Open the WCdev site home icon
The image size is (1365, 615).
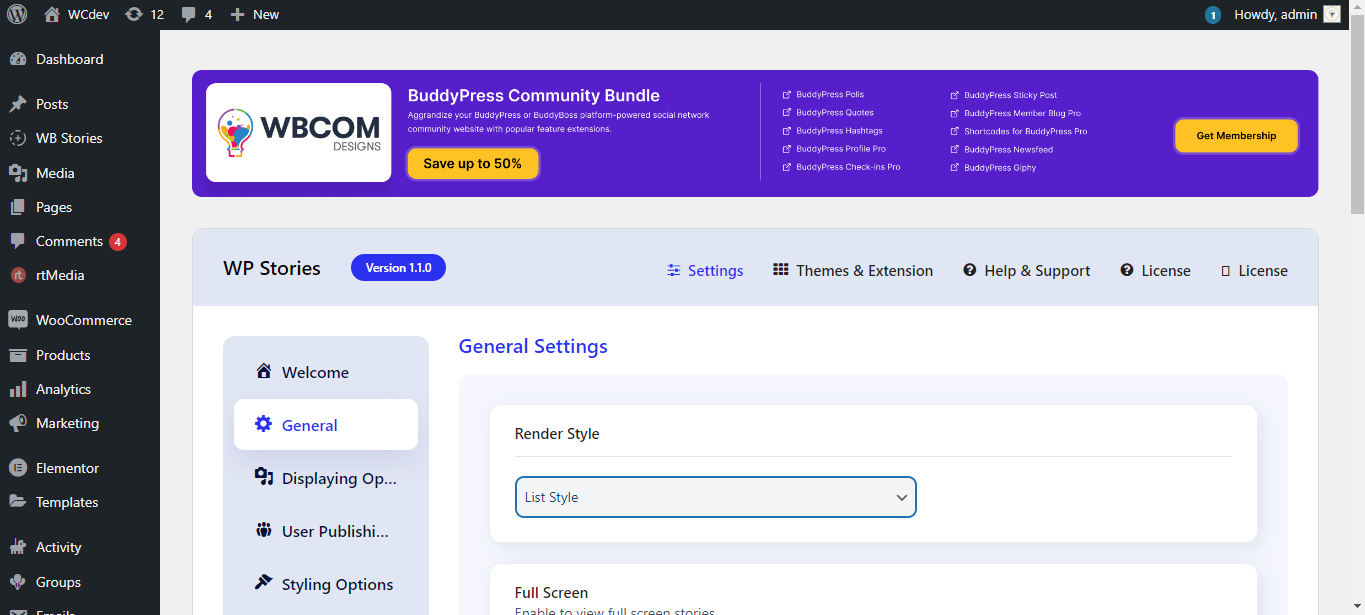tap(52, 14)
